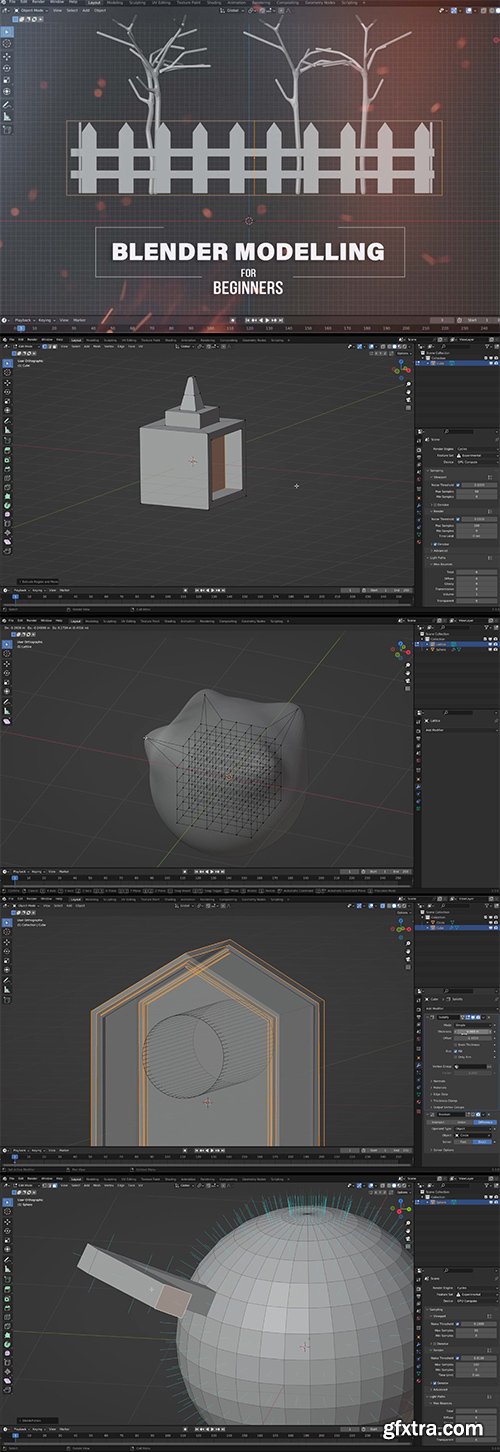Select the Cursor tool in cube house screenshot

tap(7, 372)
